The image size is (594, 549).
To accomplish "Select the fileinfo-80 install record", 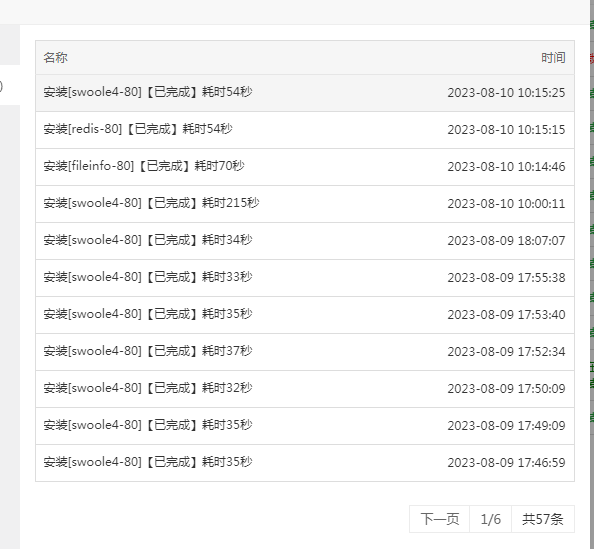I will coord(305,167).
